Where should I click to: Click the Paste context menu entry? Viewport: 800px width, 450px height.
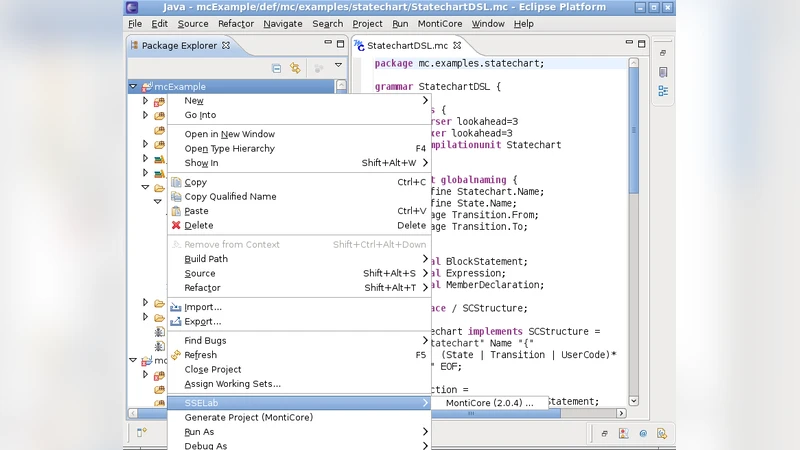point(197,211)
